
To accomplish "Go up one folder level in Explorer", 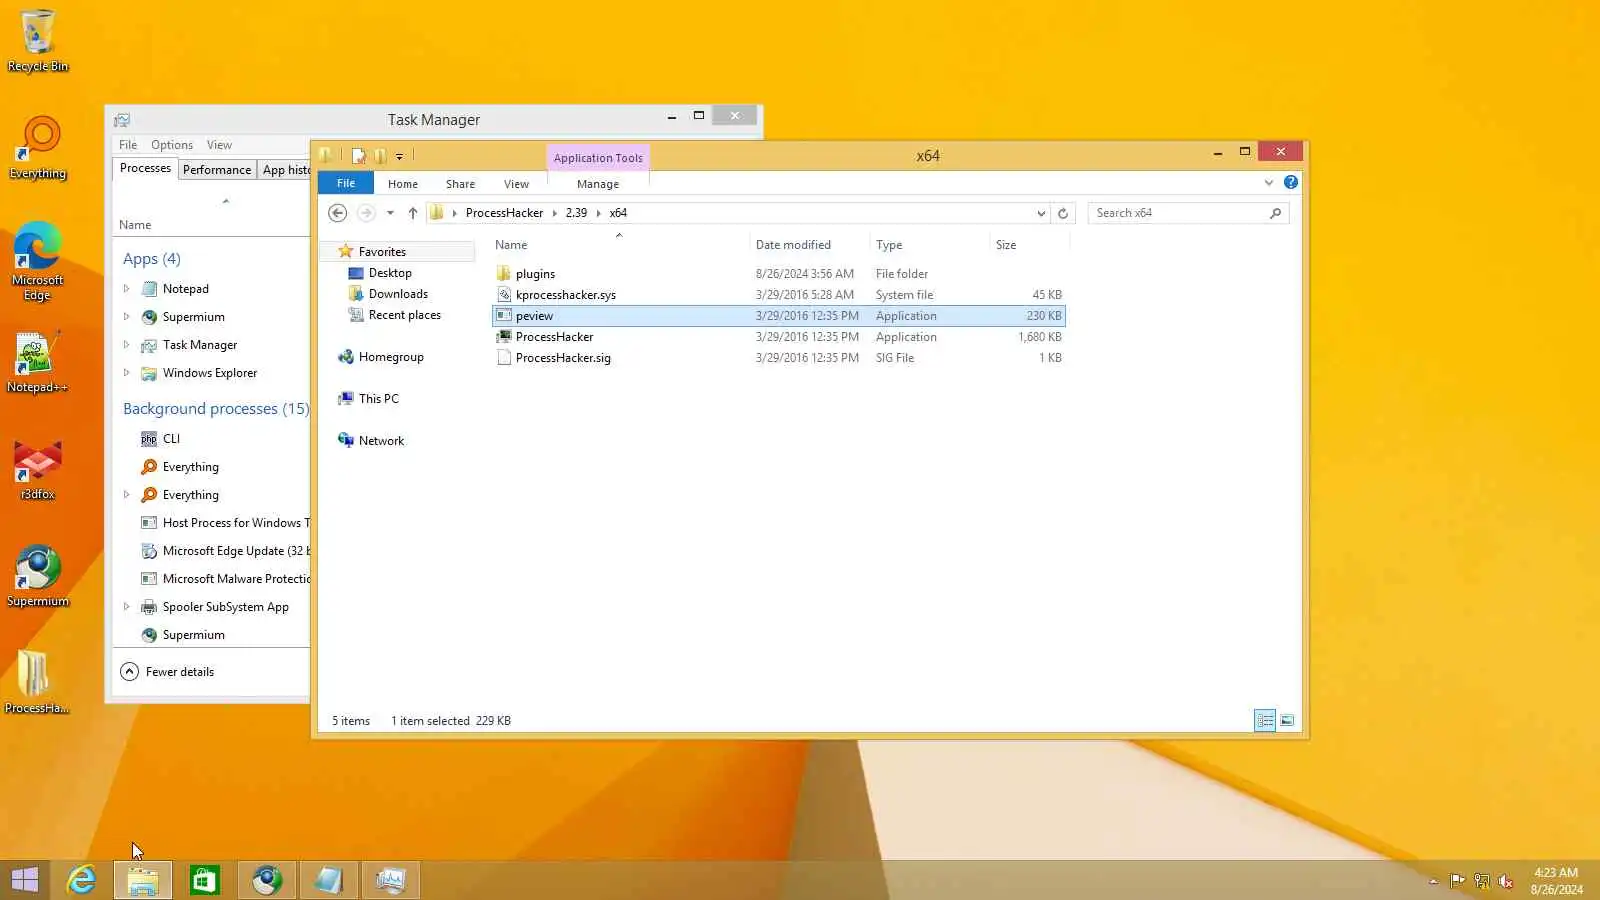I will point(412,213).
